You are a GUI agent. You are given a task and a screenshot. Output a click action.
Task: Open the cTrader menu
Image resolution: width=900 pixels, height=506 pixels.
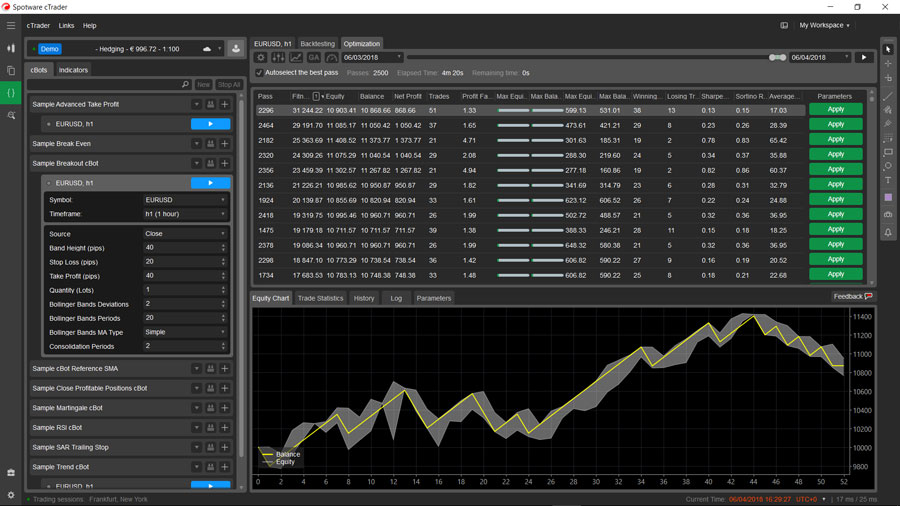(x=38, y=26)
